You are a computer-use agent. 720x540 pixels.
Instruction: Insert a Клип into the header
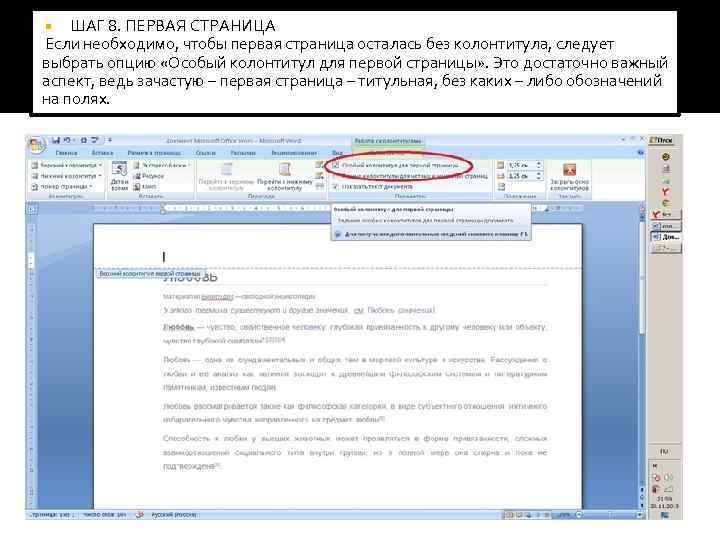click(145, 187)
